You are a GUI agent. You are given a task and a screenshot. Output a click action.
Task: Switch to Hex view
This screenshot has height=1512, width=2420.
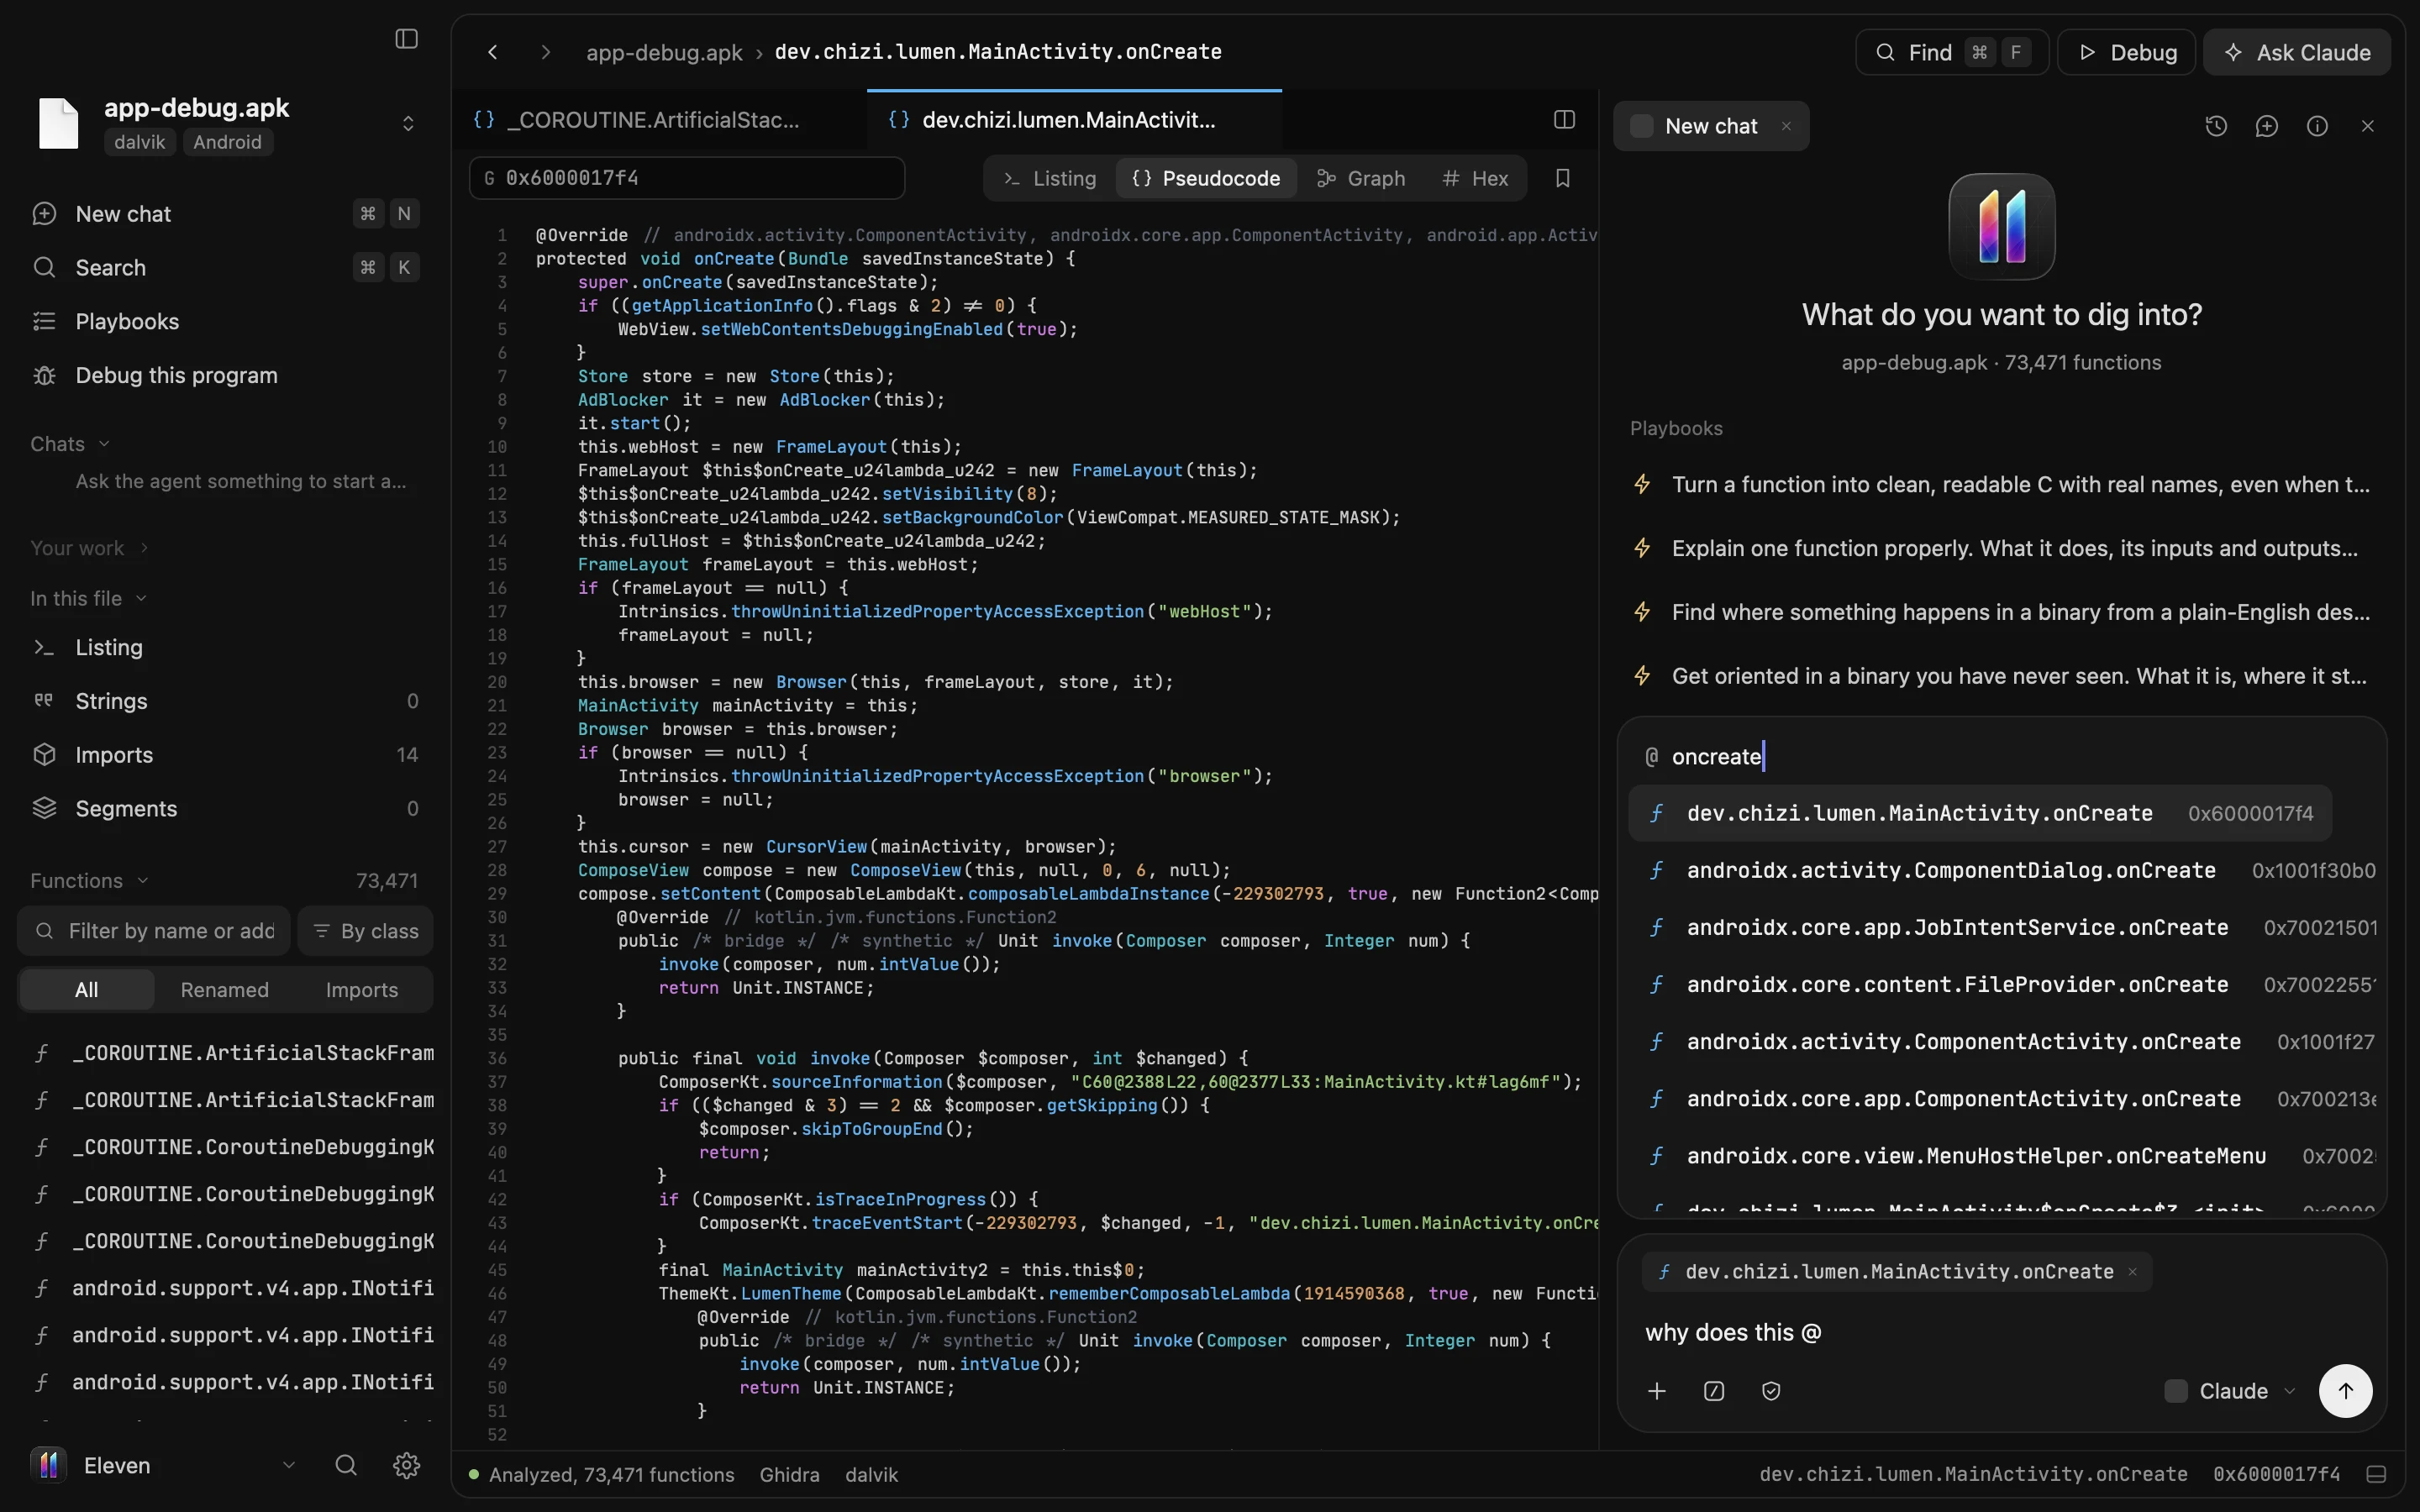(1475, 178)
